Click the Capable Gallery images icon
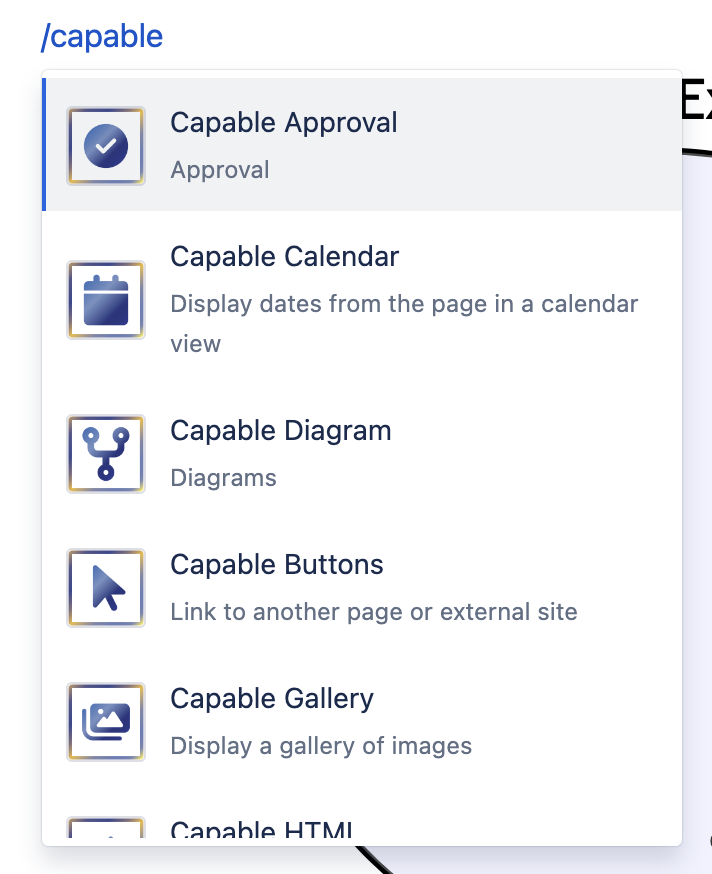 coord(106,722)
